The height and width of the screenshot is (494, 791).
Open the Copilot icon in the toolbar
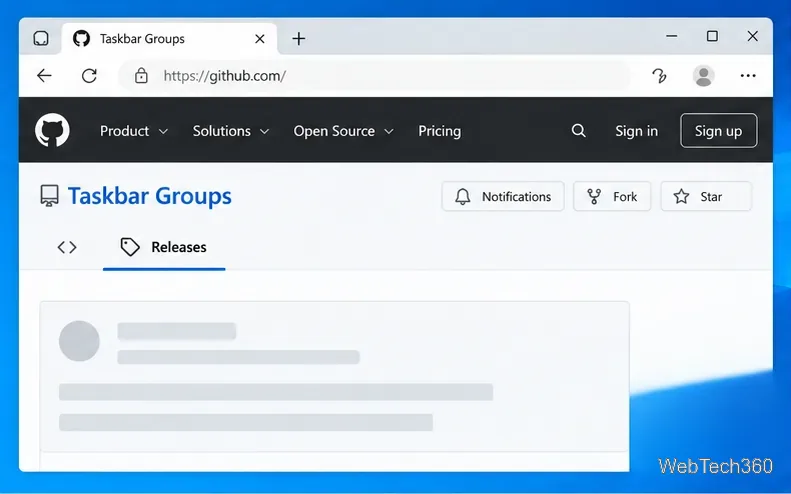click(659, 76)
